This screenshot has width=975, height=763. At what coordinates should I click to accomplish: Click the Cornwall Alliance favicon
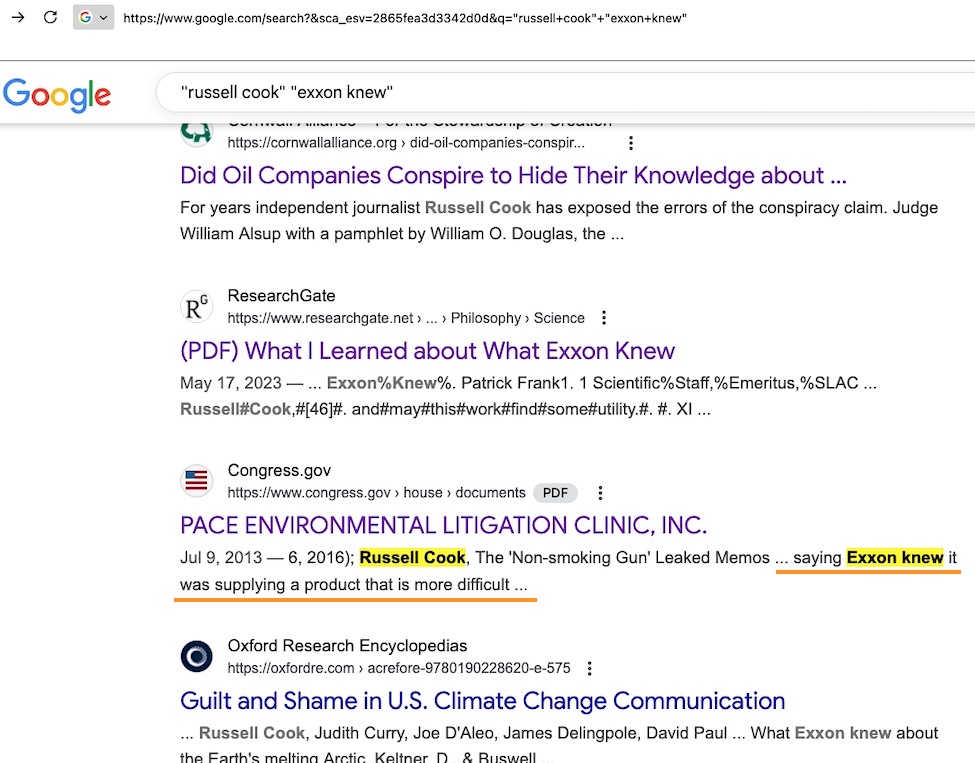click(197, 132)
